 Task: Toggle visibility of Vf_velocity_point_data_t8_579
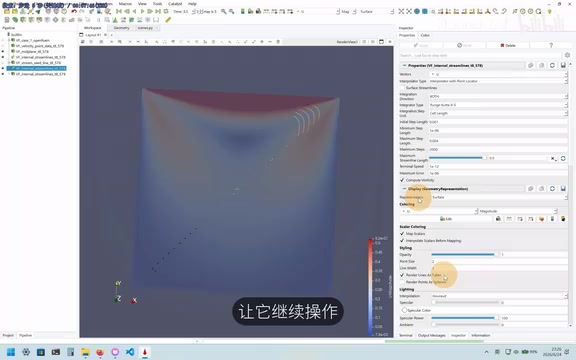[3, 46]
